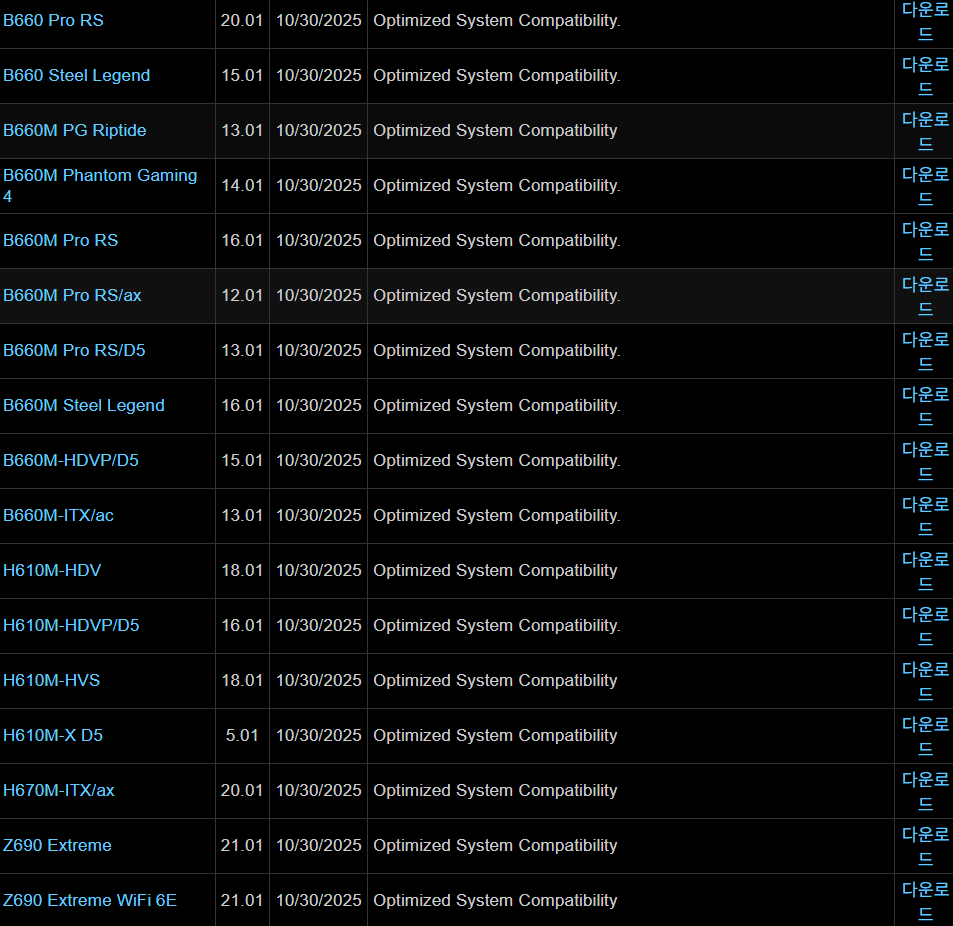This screenshot has width=953, height=926.
Task: Open the B660 Steel Legend link
Action: click(77, 75)
